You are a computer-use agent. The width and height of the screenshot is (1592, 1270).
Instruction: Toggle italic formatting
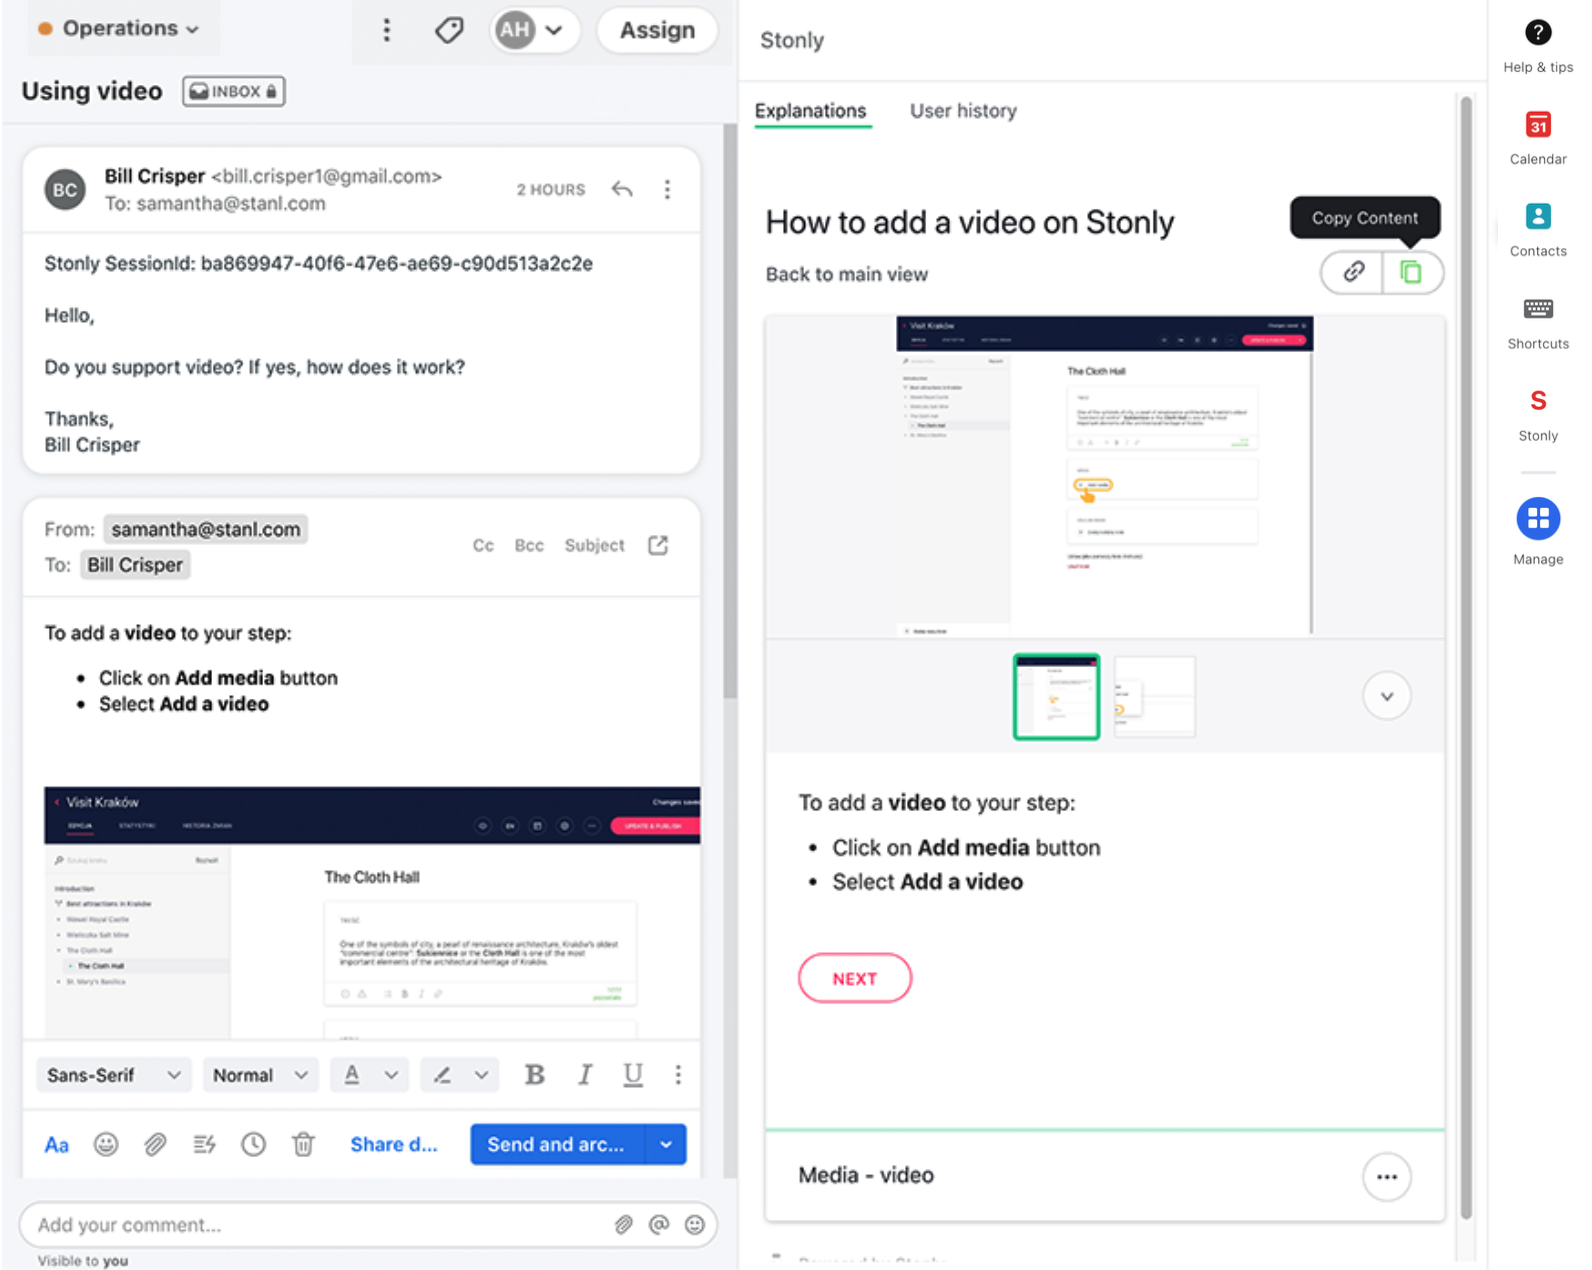click(x=584, y=1074)
